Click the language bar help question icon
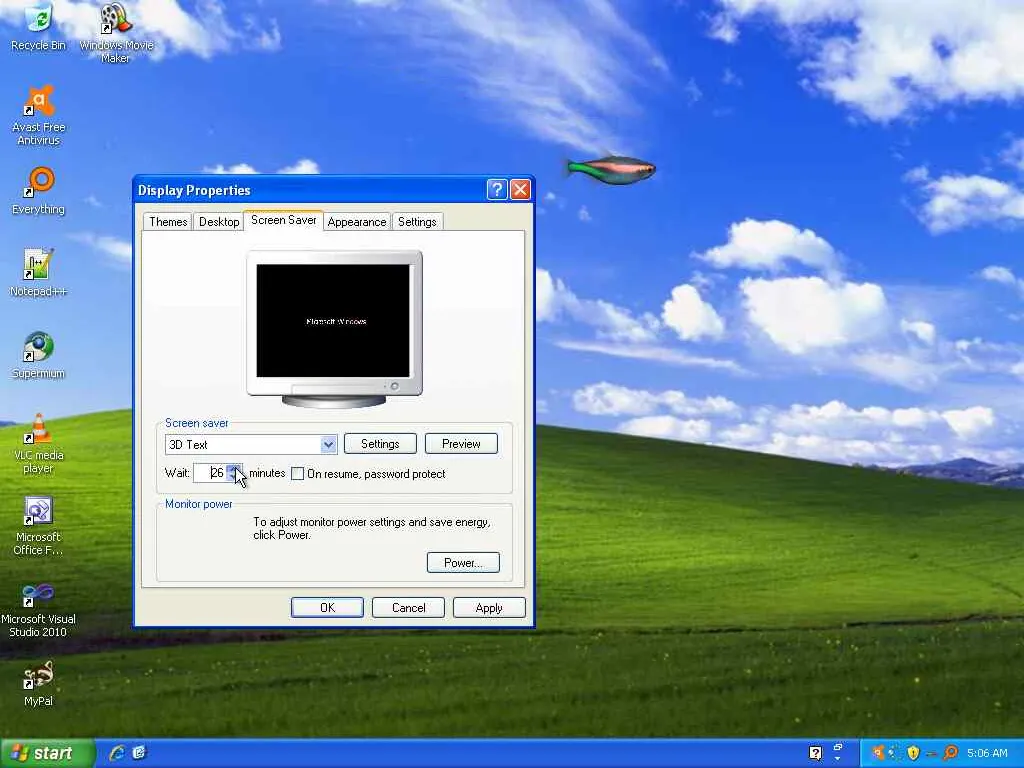 (x=815, y=754)
